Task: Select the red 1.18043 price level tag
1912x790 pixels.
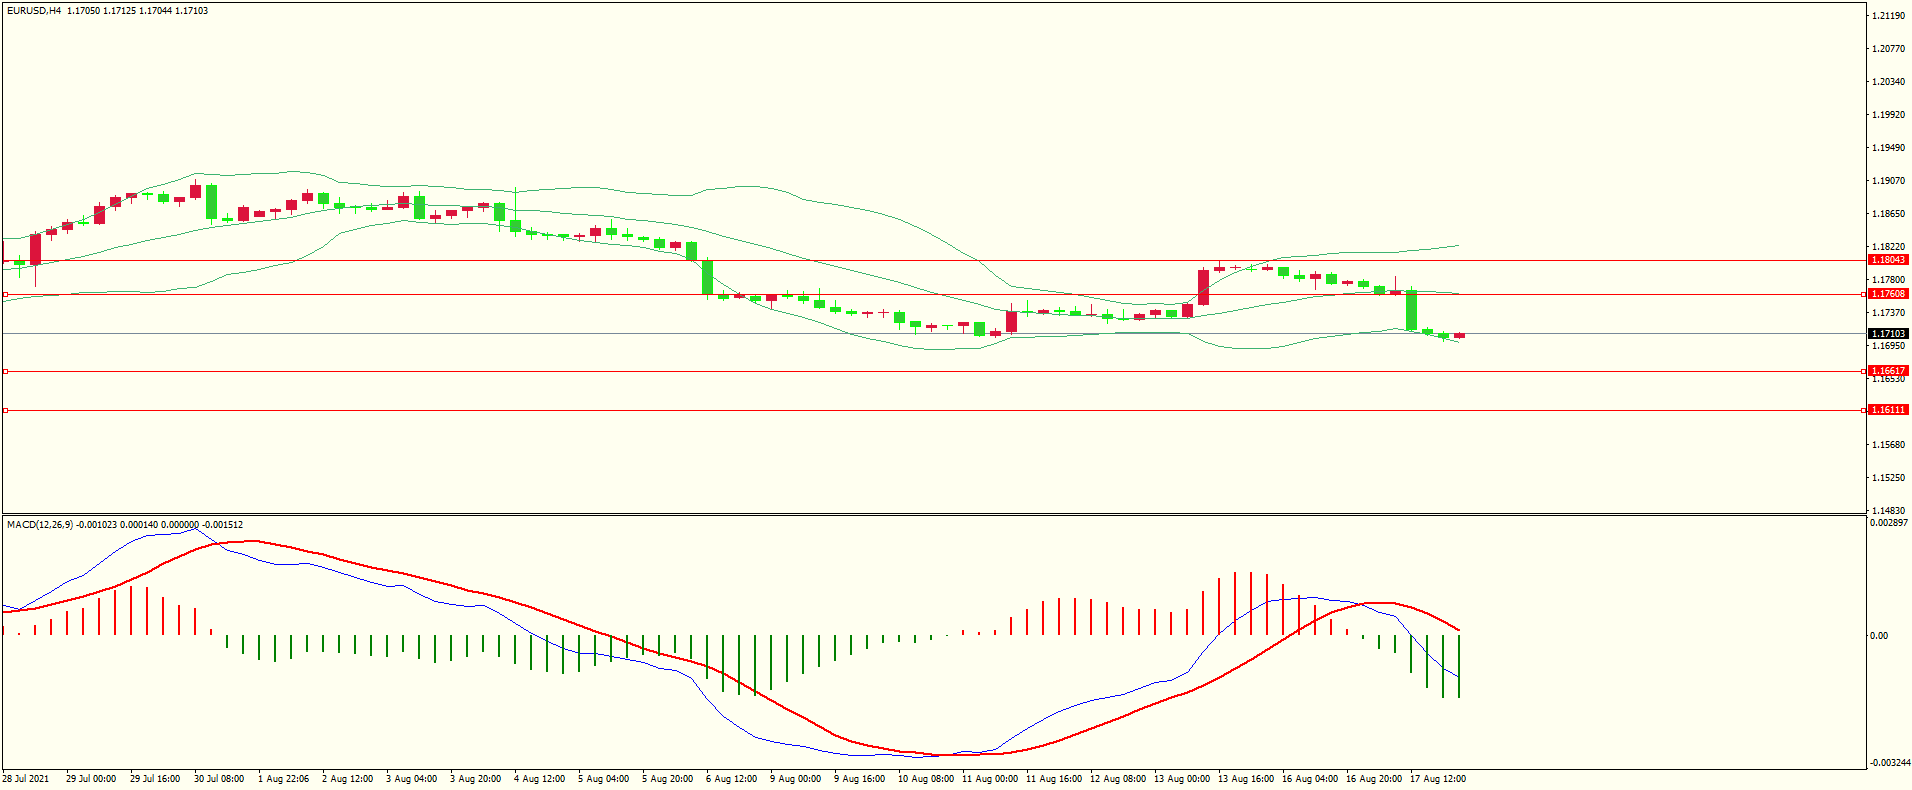Action: pyautogui.click(x=1888, y=260)
